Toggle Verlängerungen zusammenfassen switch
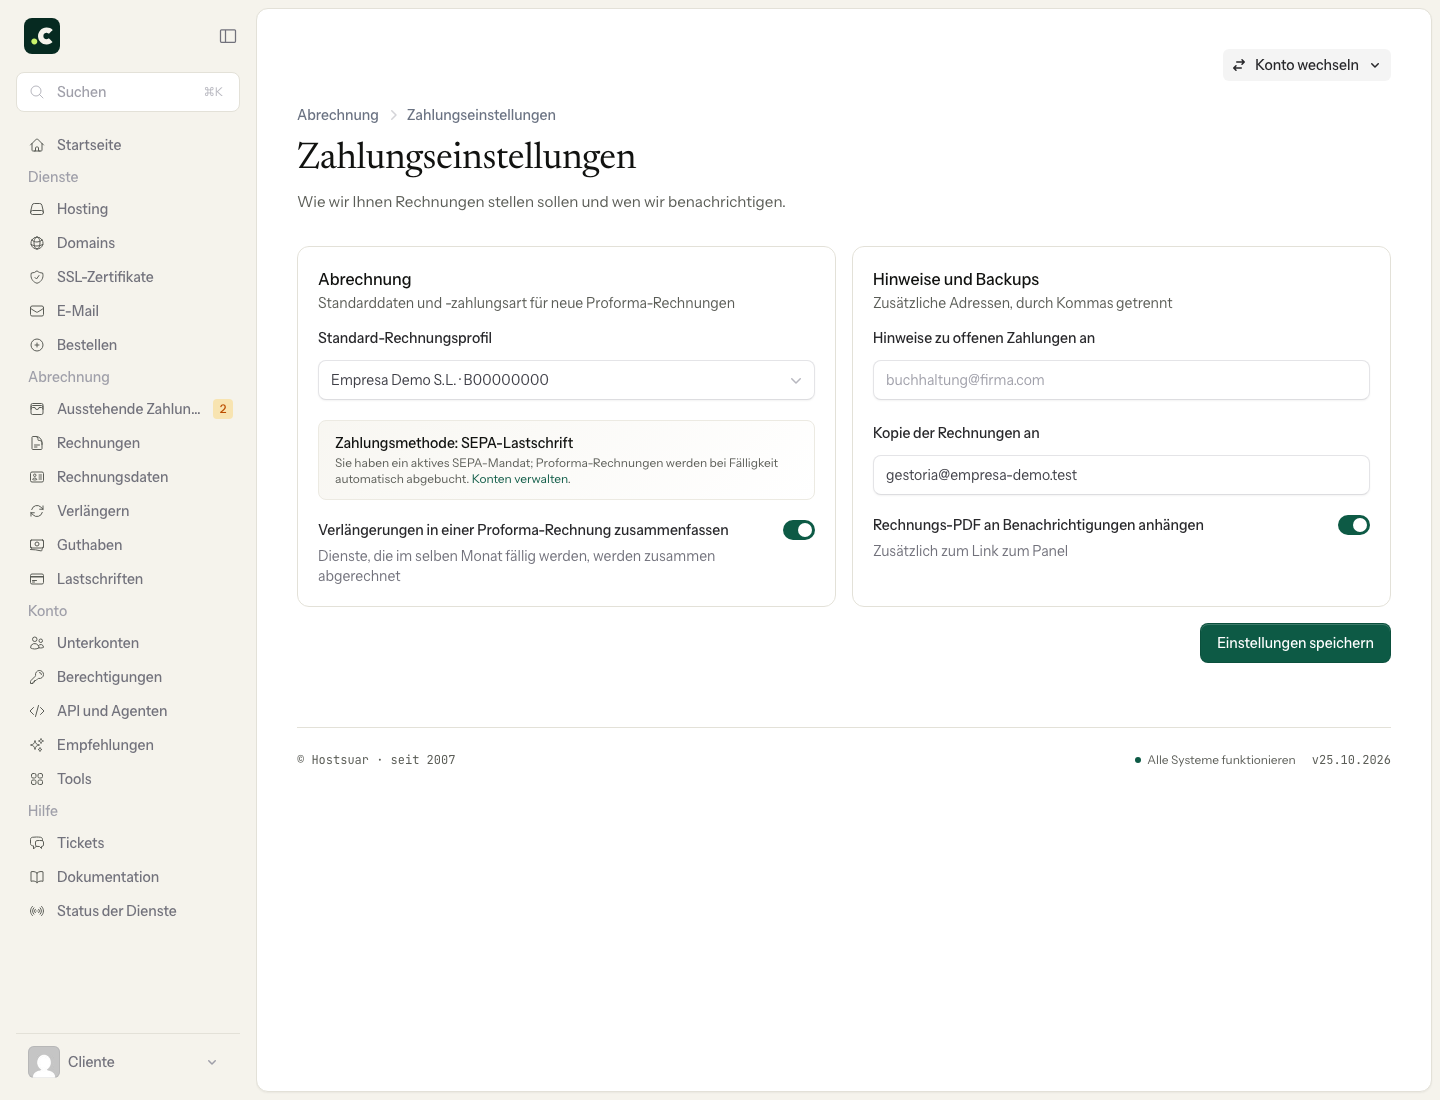This screenshot has width=1440, height=1100. 799,530
